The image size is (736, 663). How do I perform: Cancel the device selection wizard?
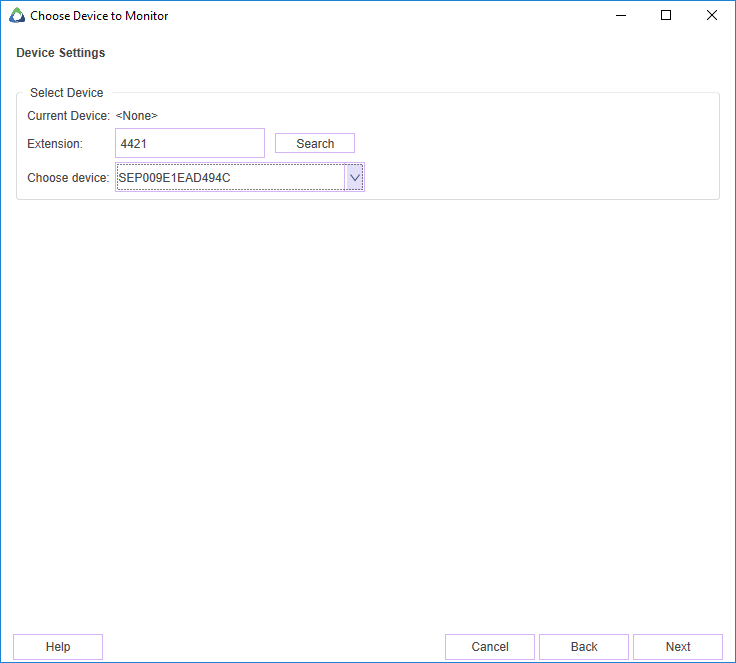click(490, 647)
